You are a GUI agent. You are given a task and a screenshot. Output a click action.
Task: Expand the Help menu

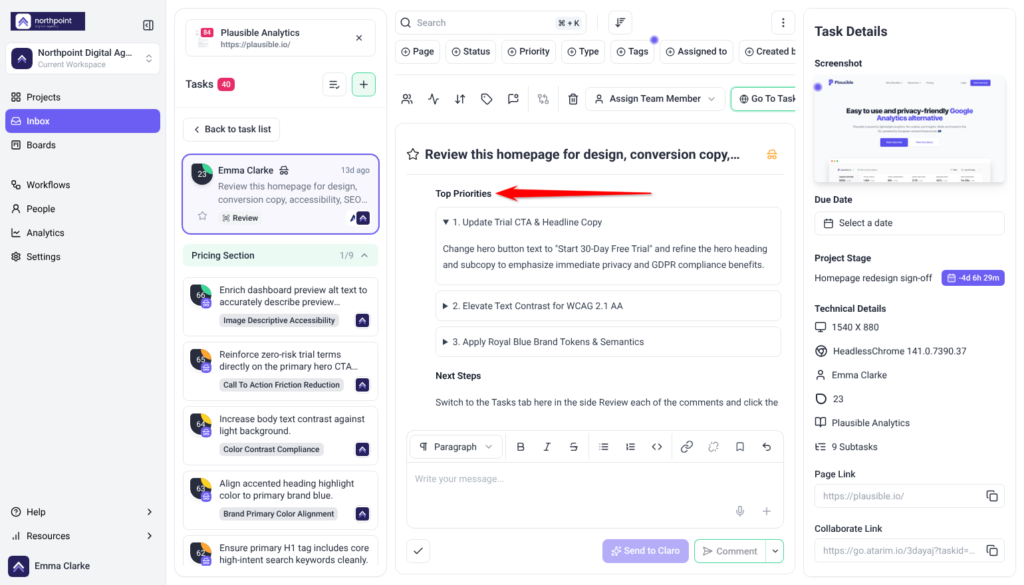click(x=82, y=512)
